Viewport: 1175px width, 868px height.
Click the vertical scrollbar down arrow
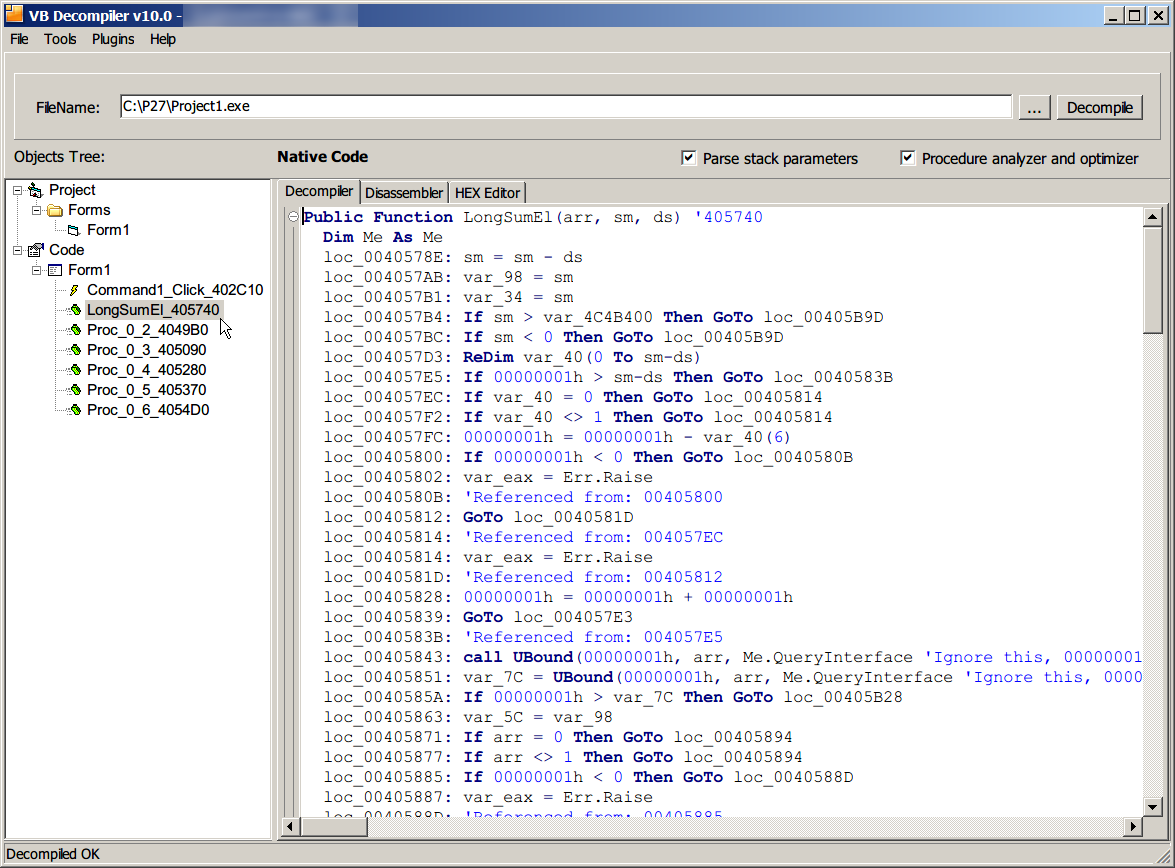pyautogui.click(x=1152, y=807)
